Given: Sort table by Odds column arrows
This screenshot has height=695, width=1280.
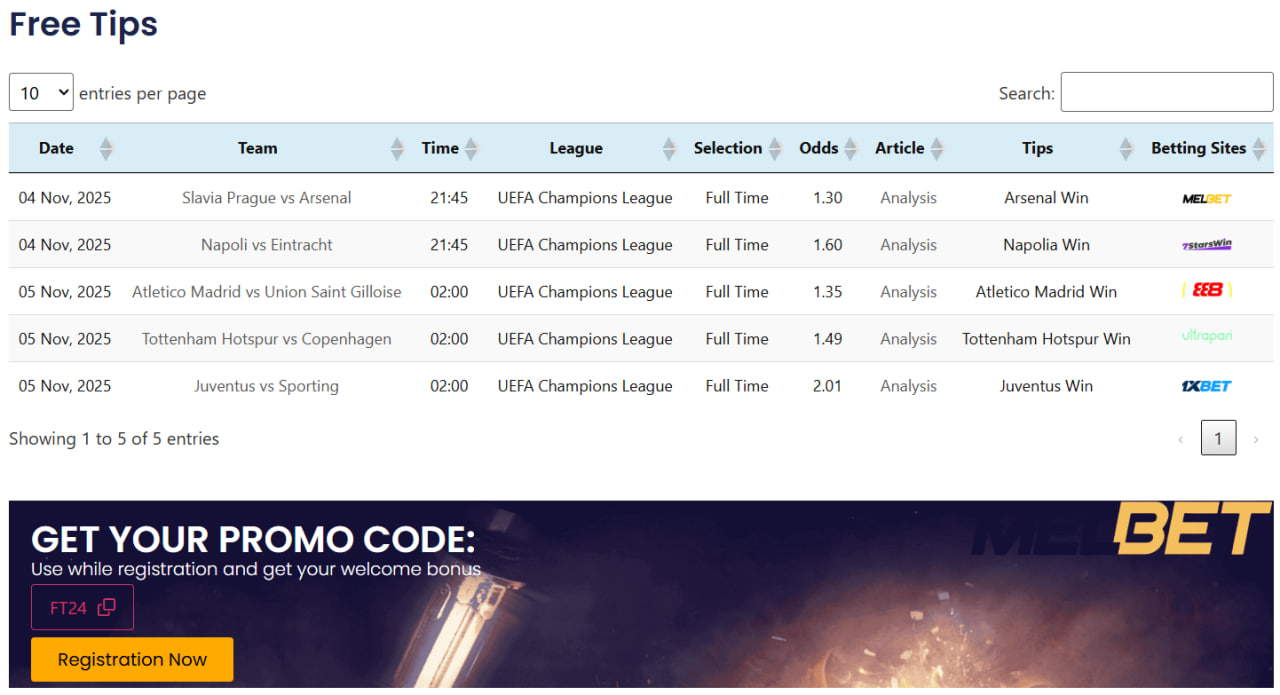Looking at the screenshot, I should pos(850,149).
